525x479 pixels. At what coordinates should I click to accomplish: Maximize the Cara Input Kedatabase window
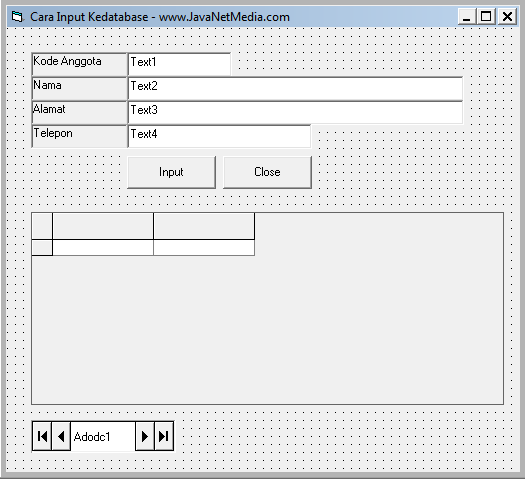click(x=486, y=16)
